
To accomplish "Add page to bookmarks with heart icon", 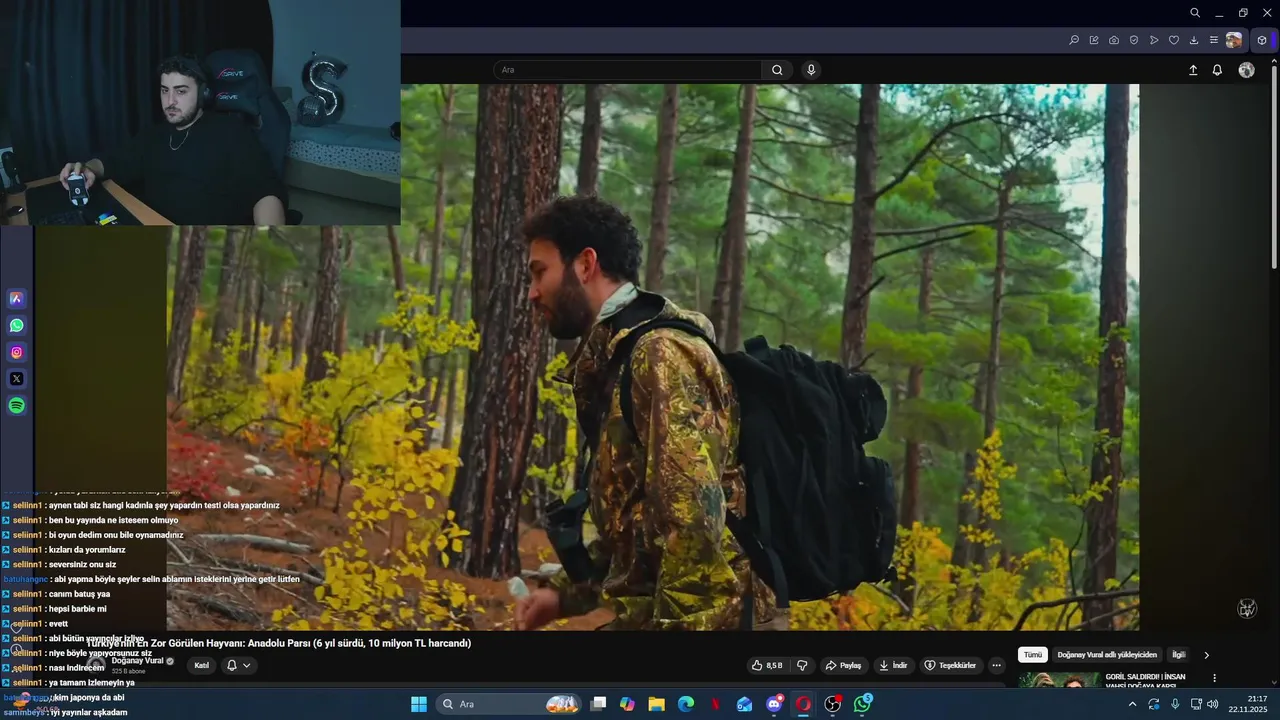I will click(x=1174, y=40).
